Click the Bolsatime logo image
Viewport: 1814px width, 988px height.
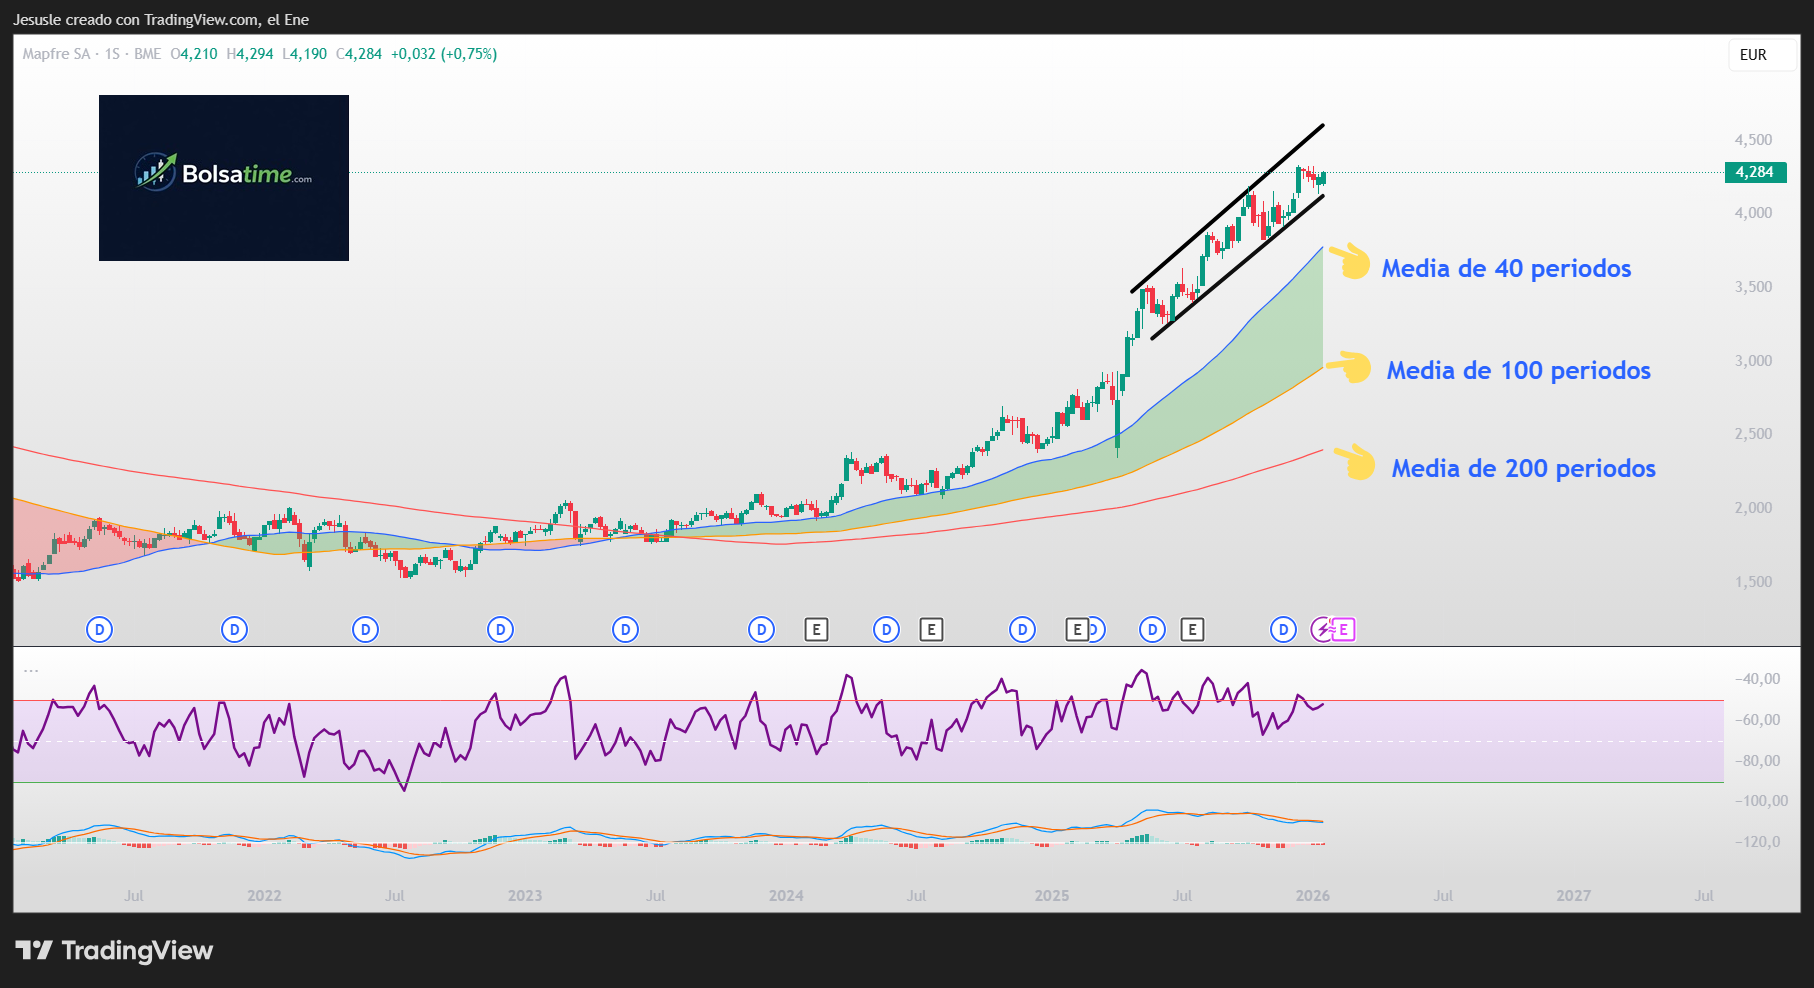[x=223, y=177]
